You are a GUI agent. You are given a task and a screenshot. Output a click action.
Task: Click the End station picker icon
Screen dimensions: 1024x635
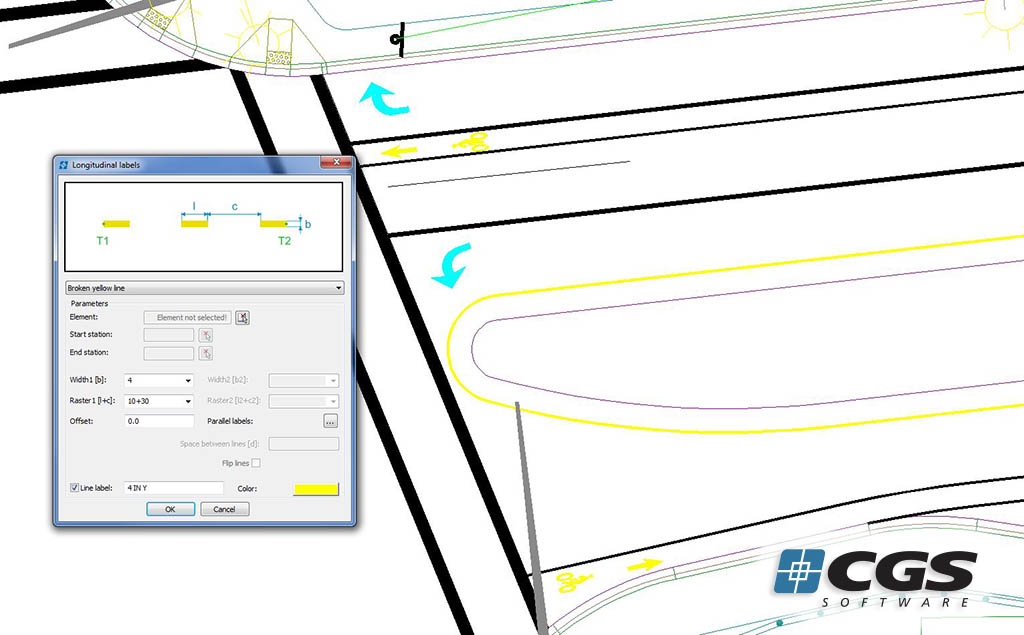[x=206, y=353]
